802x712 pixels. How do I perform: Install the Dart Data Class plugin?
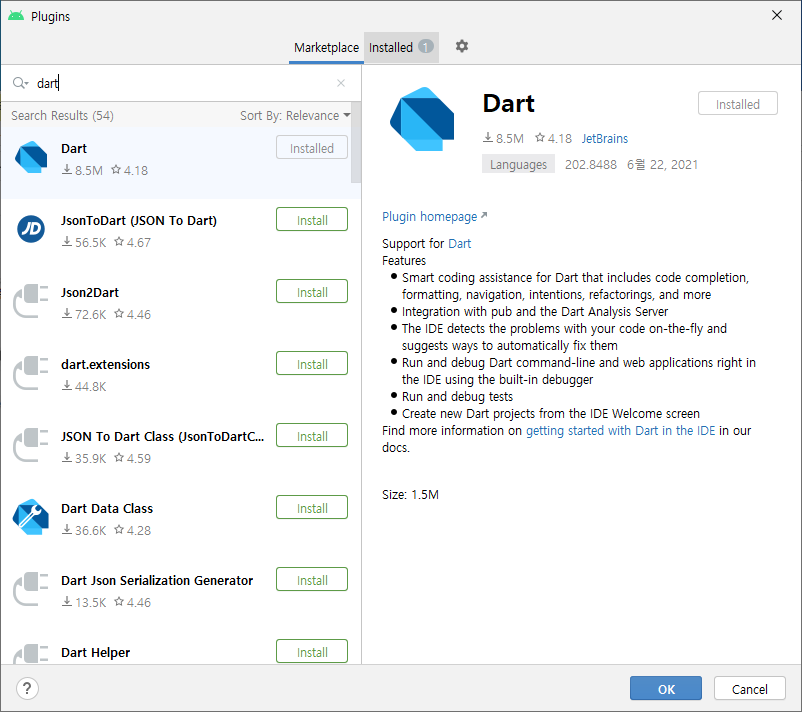[x=312, y=507]
